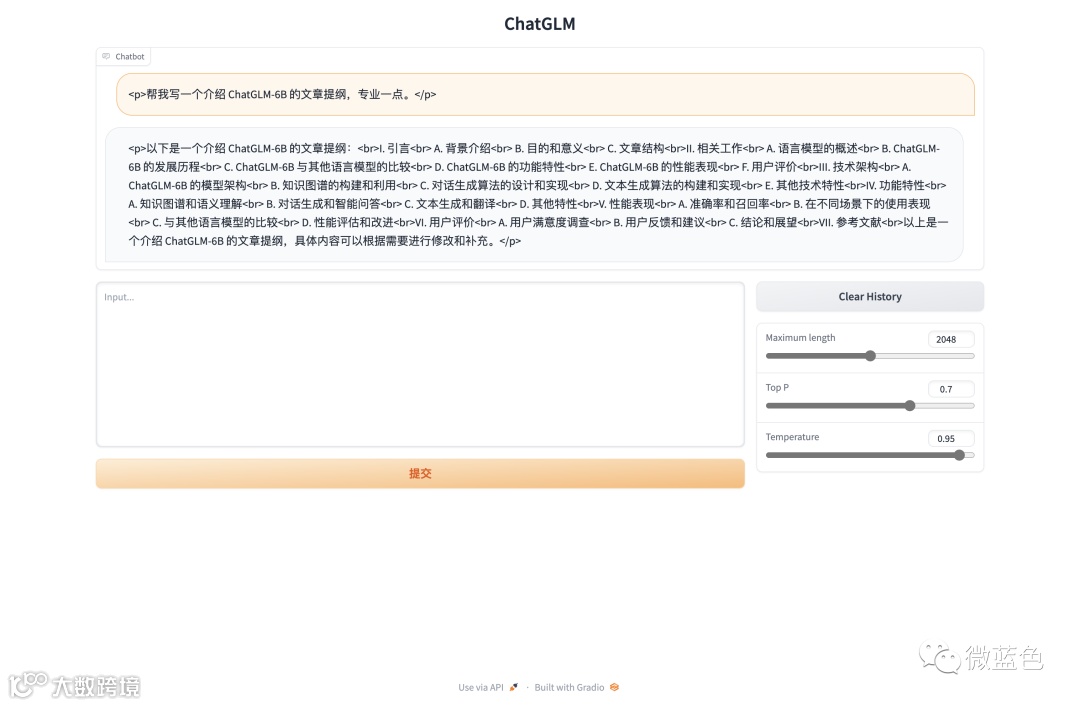Click the Top P label
The height and width of the screenshot is (706, 1080).
[x=777, y=387]
